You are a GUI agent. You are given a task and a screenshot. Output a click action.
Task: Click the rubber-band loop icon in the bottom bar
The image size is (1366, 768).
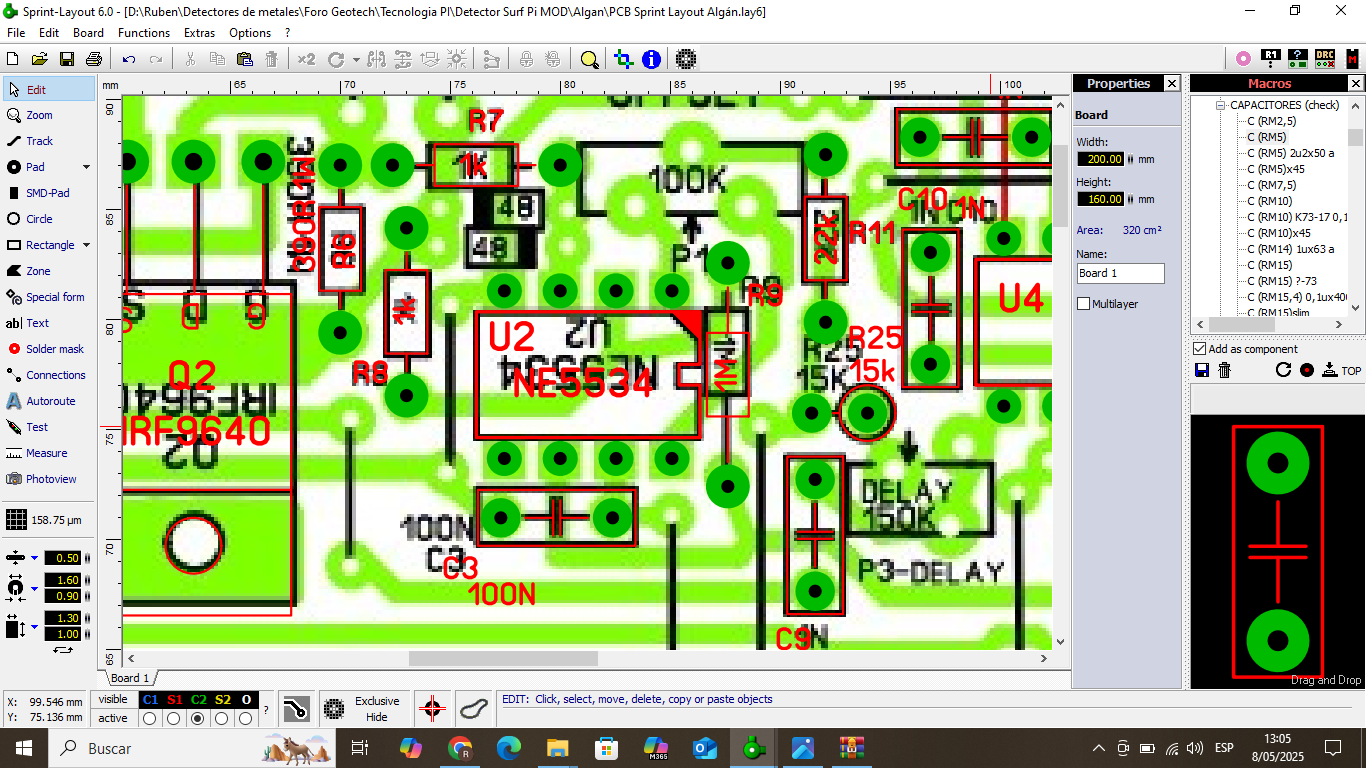click(x=474, y=709)
